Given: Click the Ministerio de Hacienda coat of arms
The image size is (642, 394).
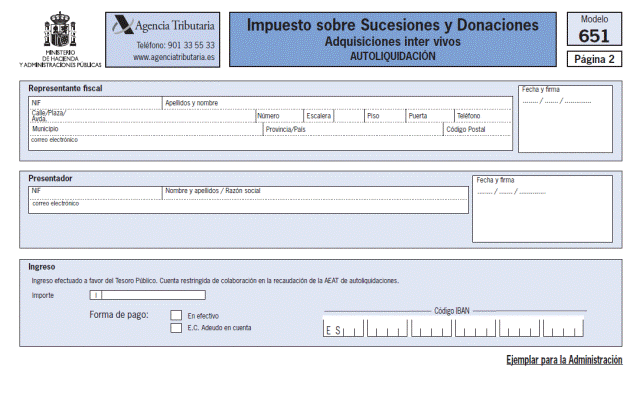Looking at the screenshot, I should pyautogui.click(x=60, y=29).
